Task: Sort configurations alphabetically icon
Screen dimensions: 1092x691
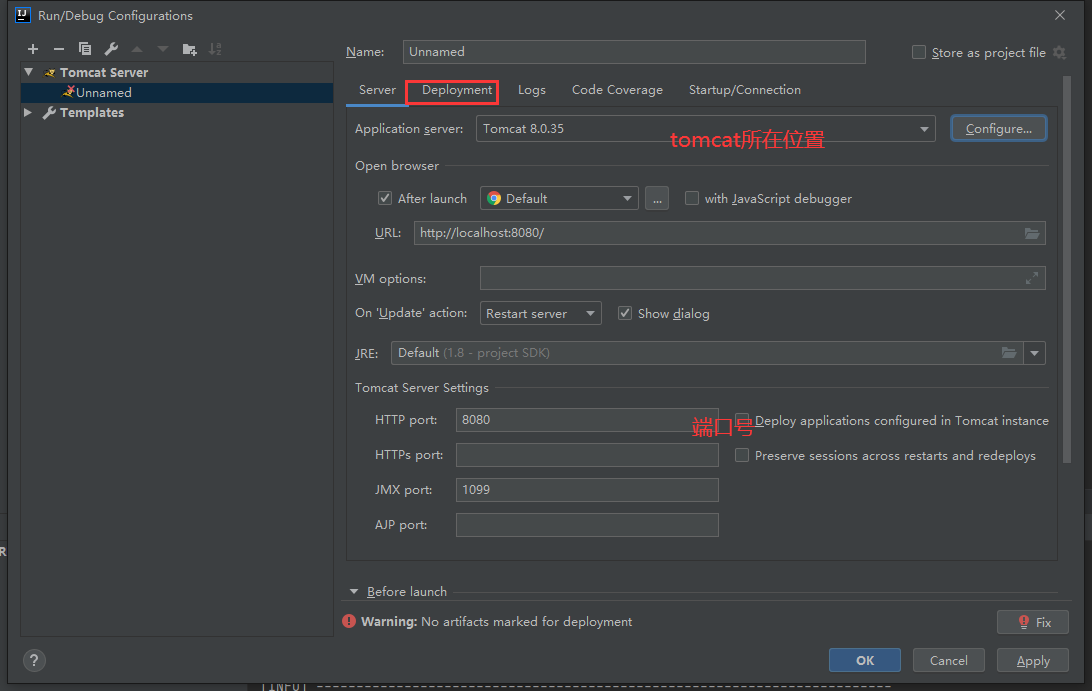Action: coord(215,49)
